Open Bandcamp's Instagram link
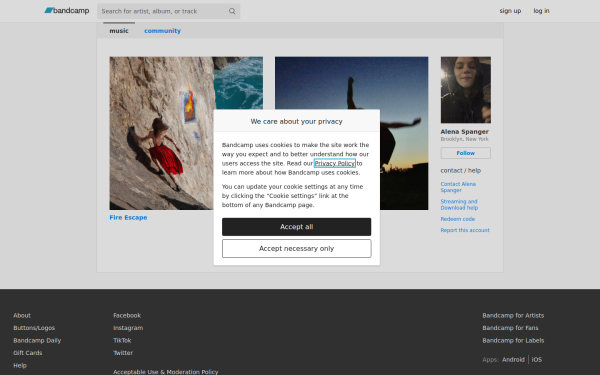600x375 pixels. click(128, 328)
